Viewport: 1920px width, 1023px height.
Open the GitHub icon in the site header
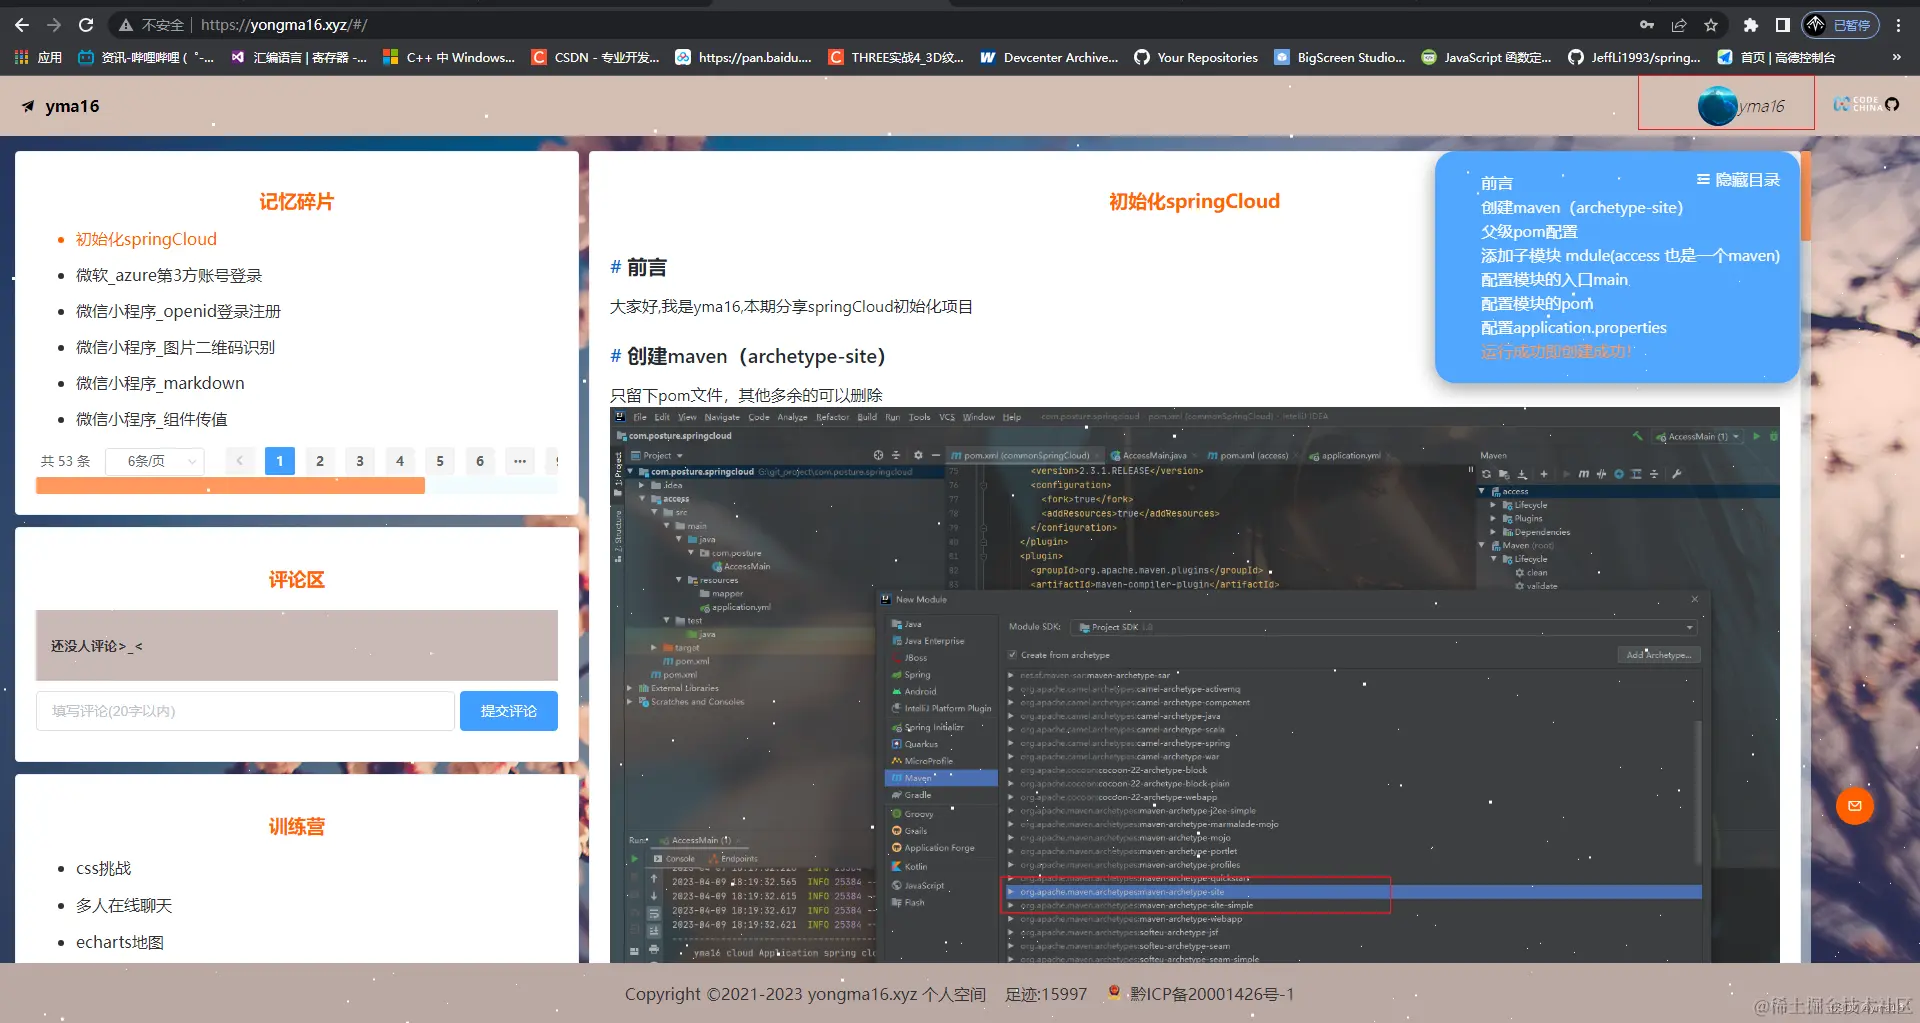(1893, 104)
